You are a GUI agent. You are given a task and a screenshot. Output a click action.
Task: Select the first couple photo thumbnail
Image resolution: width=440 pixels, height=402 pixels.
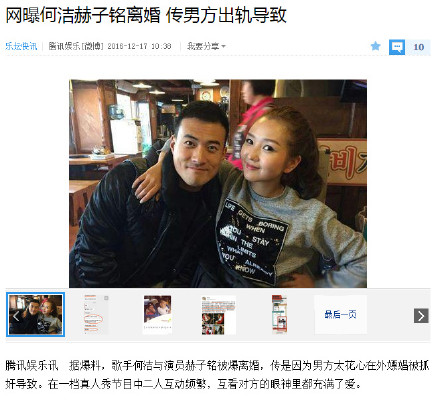(x=35, y=314)
